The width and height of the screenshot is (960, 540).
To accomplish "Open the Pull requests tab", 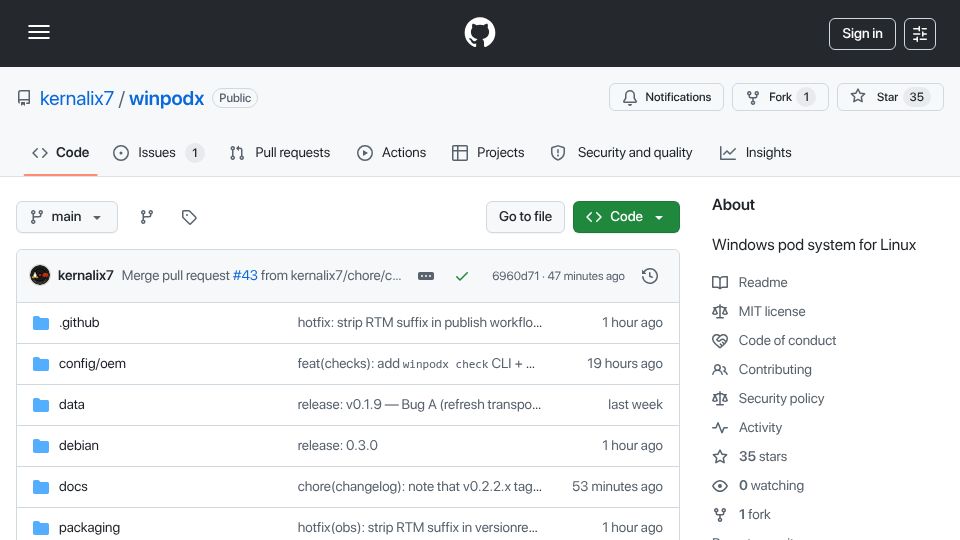I will coord(280,152).
